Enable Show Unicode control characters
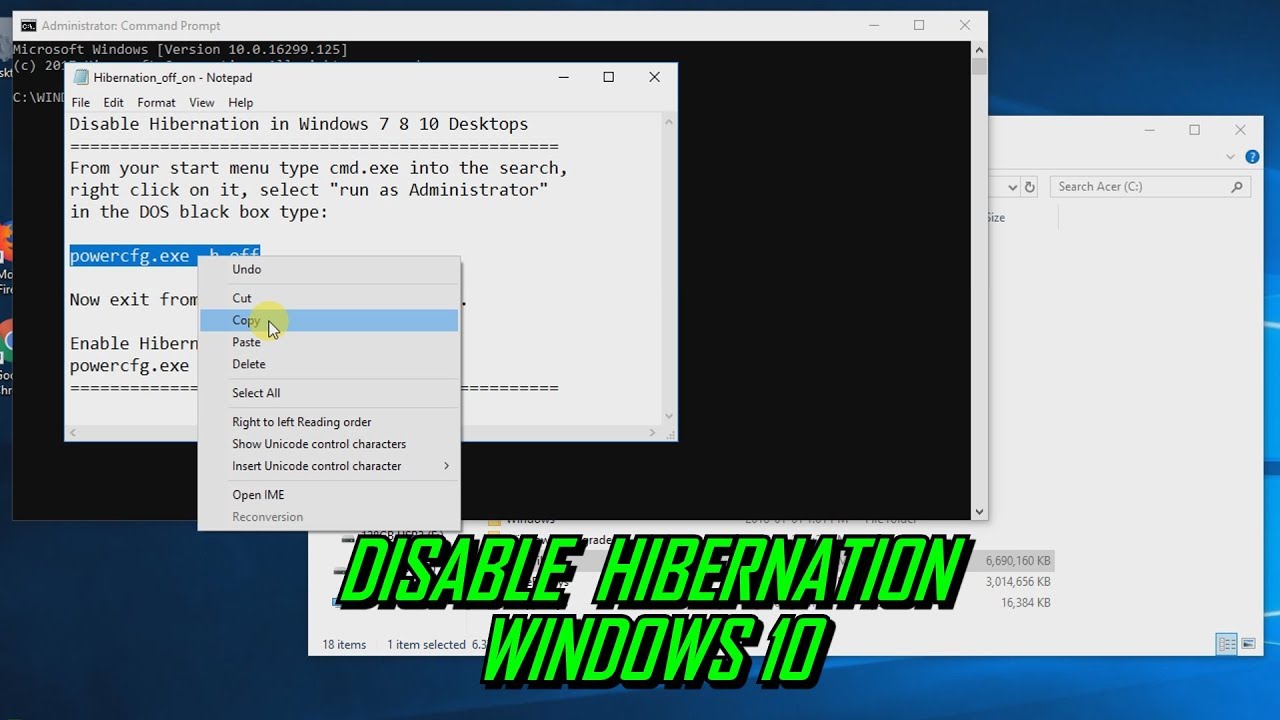This screenshot has width=1280, height=720. (x=329, y=444)
